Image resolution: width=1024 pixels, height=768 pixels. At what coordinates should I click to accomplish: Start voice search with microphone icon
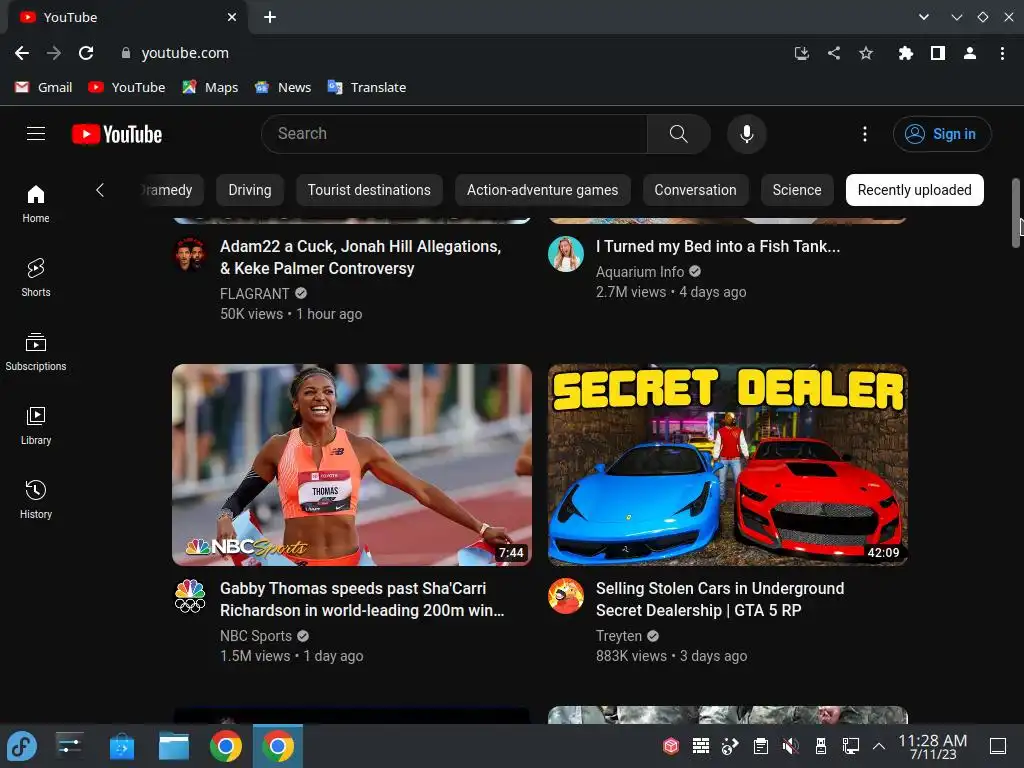pyautogui.click(x=746, y=134)
